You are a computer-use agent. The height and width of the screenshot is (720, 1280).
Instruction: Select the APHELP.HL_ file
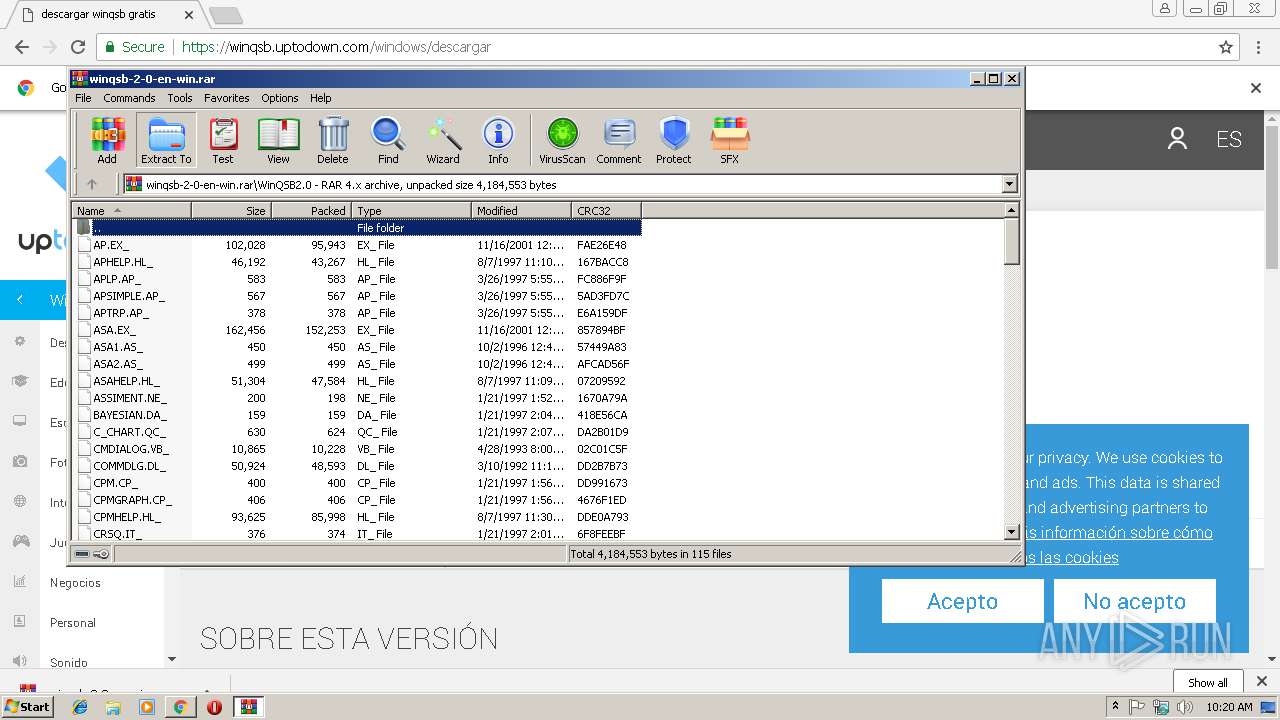tap(357, 262)
